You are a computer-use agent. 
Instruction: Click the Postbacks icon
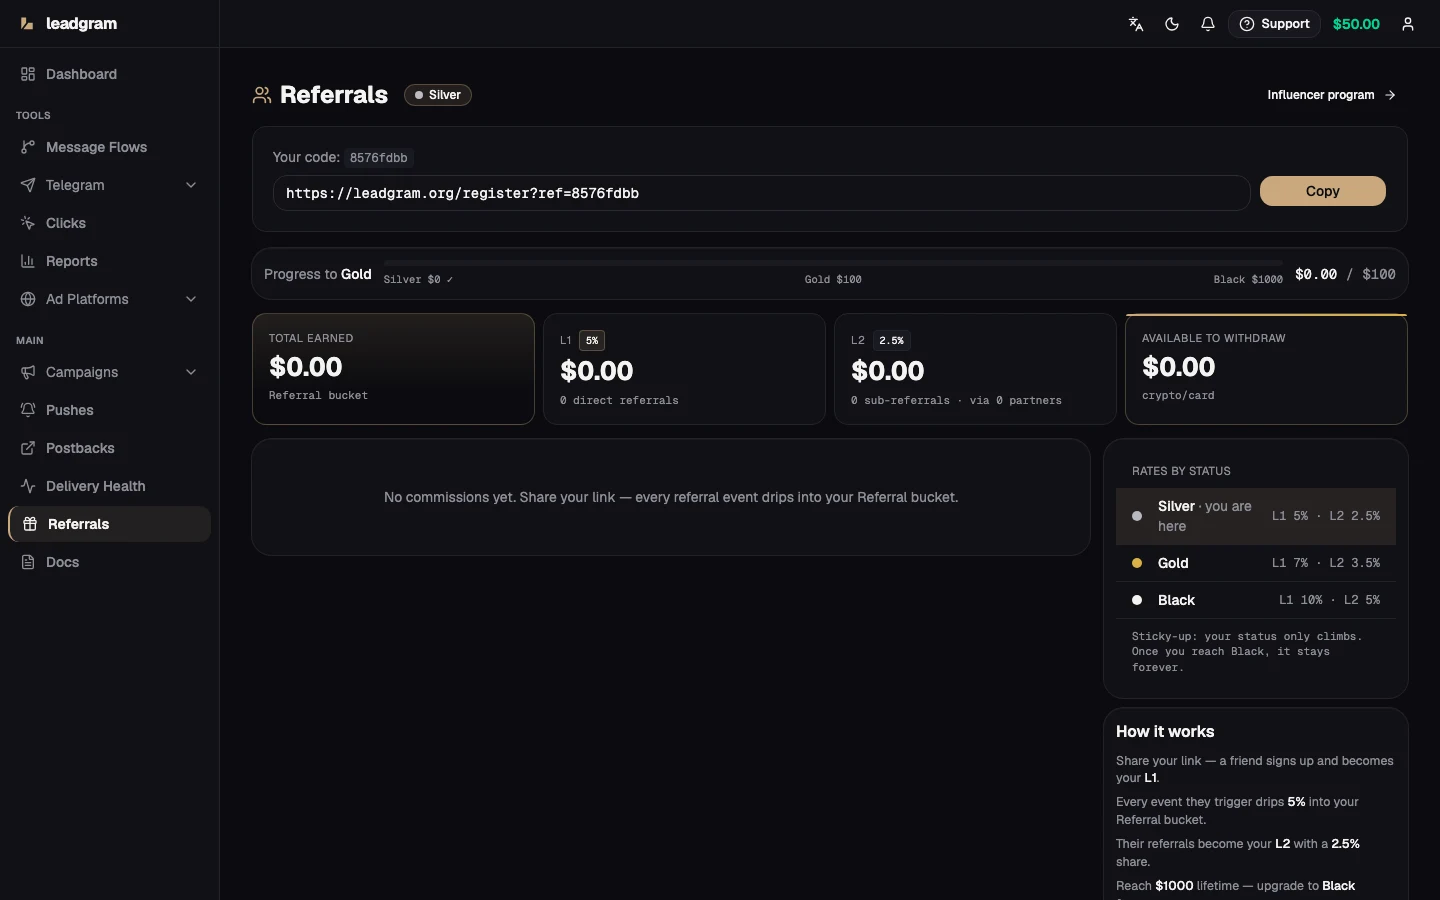pos(28,448)
